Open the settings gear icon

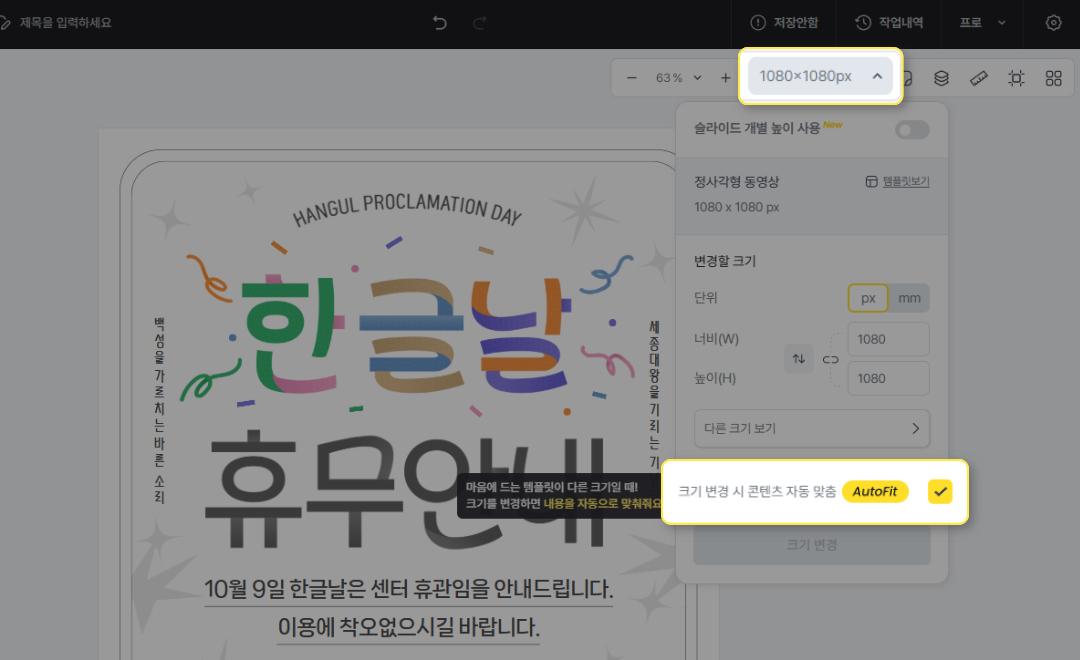point(1053,22)
